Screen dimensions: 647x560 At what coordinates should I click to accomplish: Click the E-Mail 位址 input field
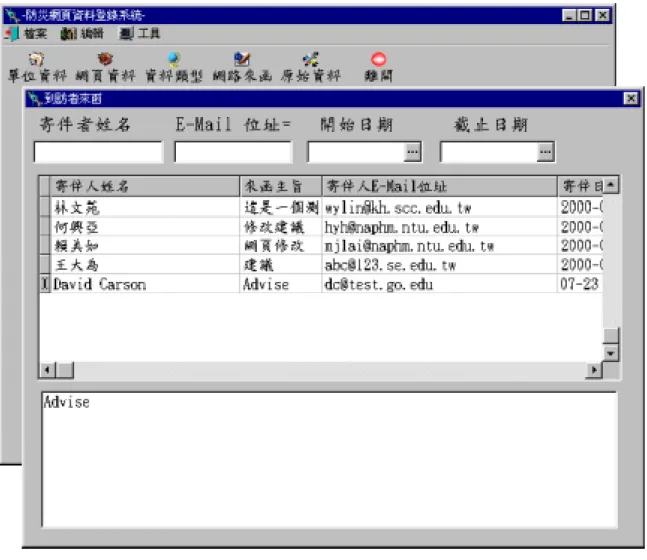pos(233,152)
